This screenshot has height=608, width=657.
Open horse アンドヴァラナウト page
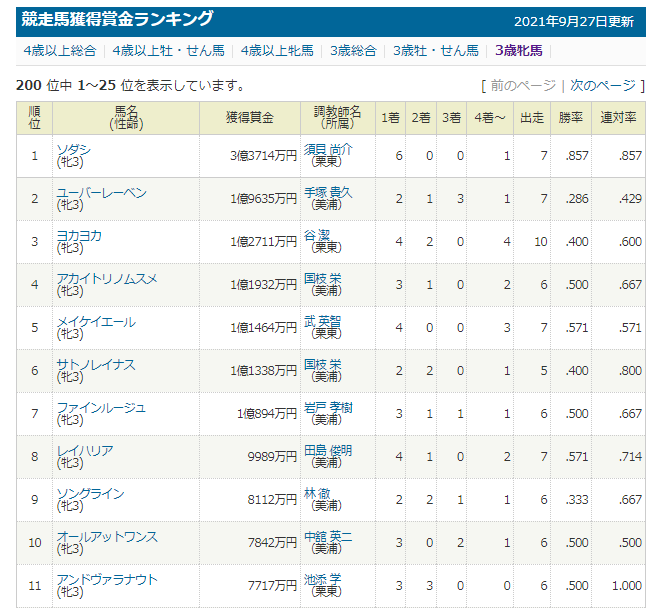[x=107, y=579]
